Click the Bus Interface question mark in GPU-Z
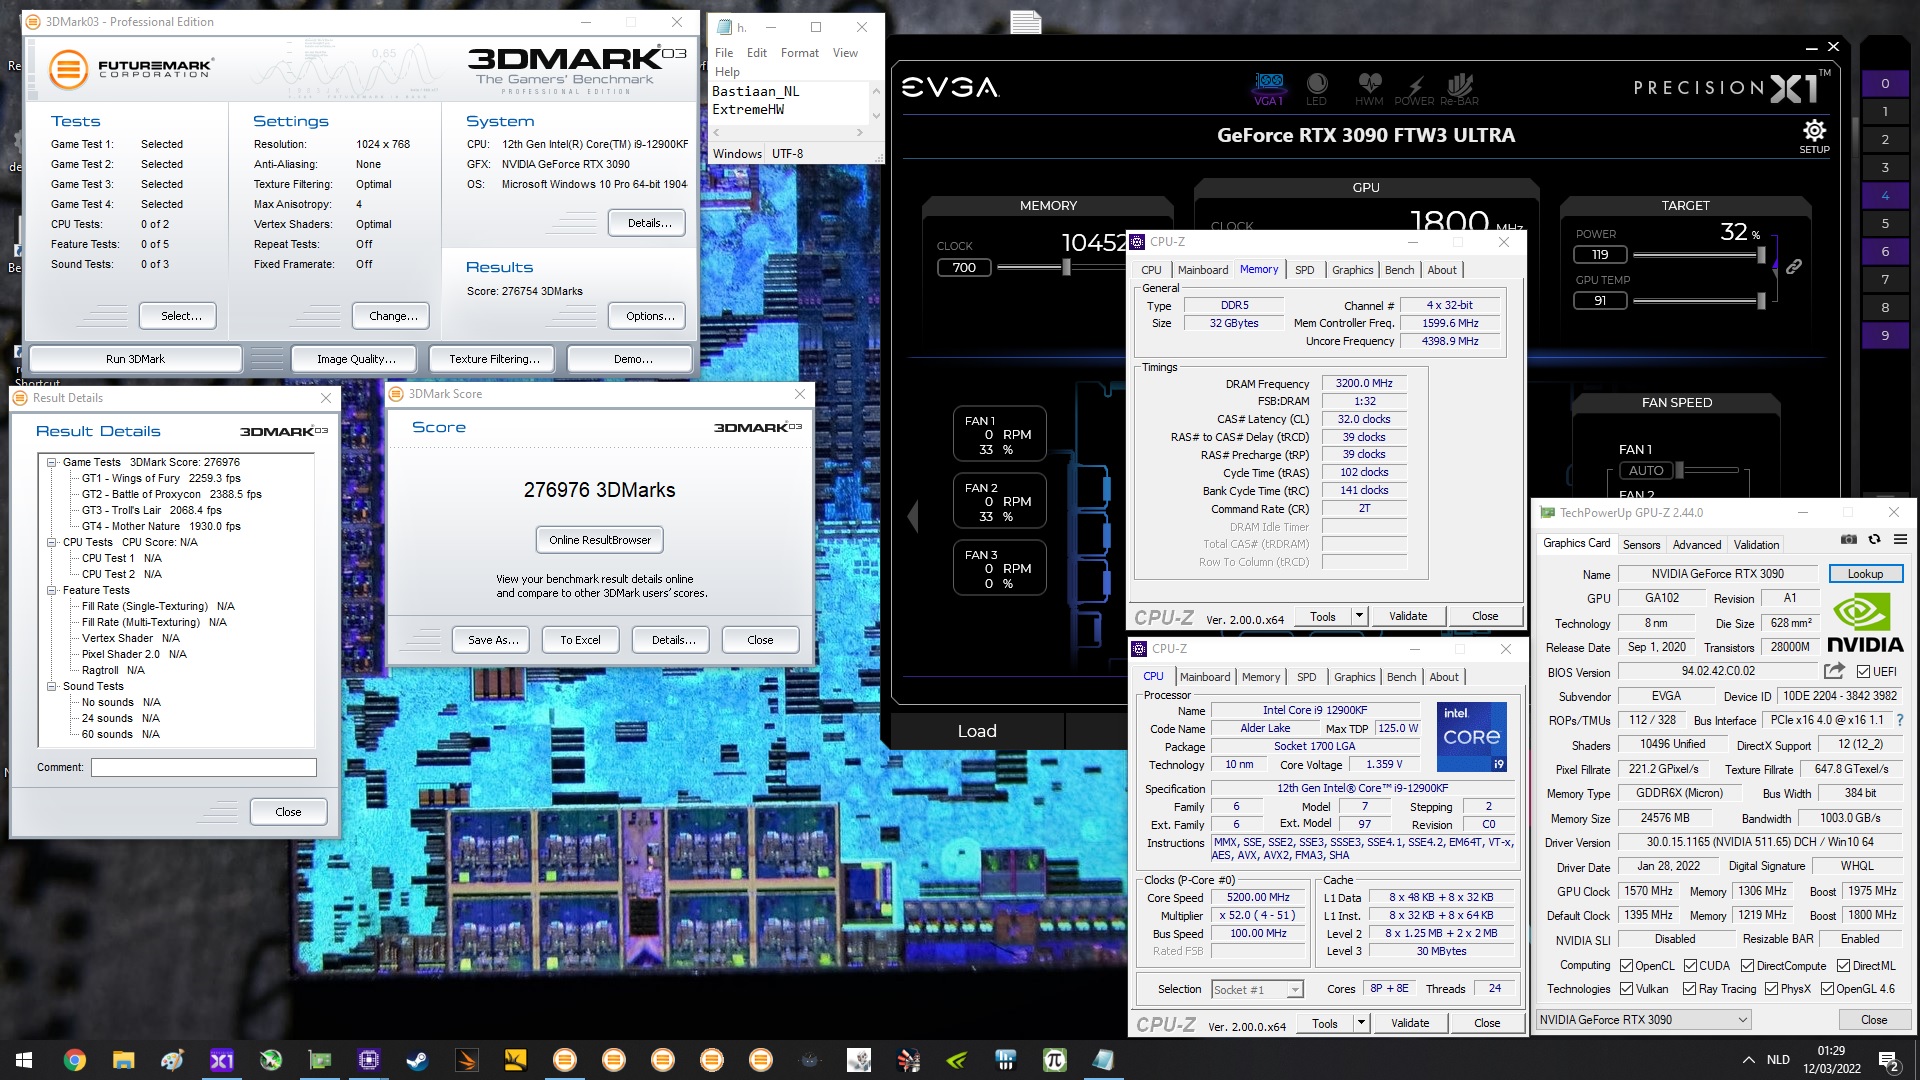The width and height of the screenshot is (1920, 1080). pos(1900,720)
